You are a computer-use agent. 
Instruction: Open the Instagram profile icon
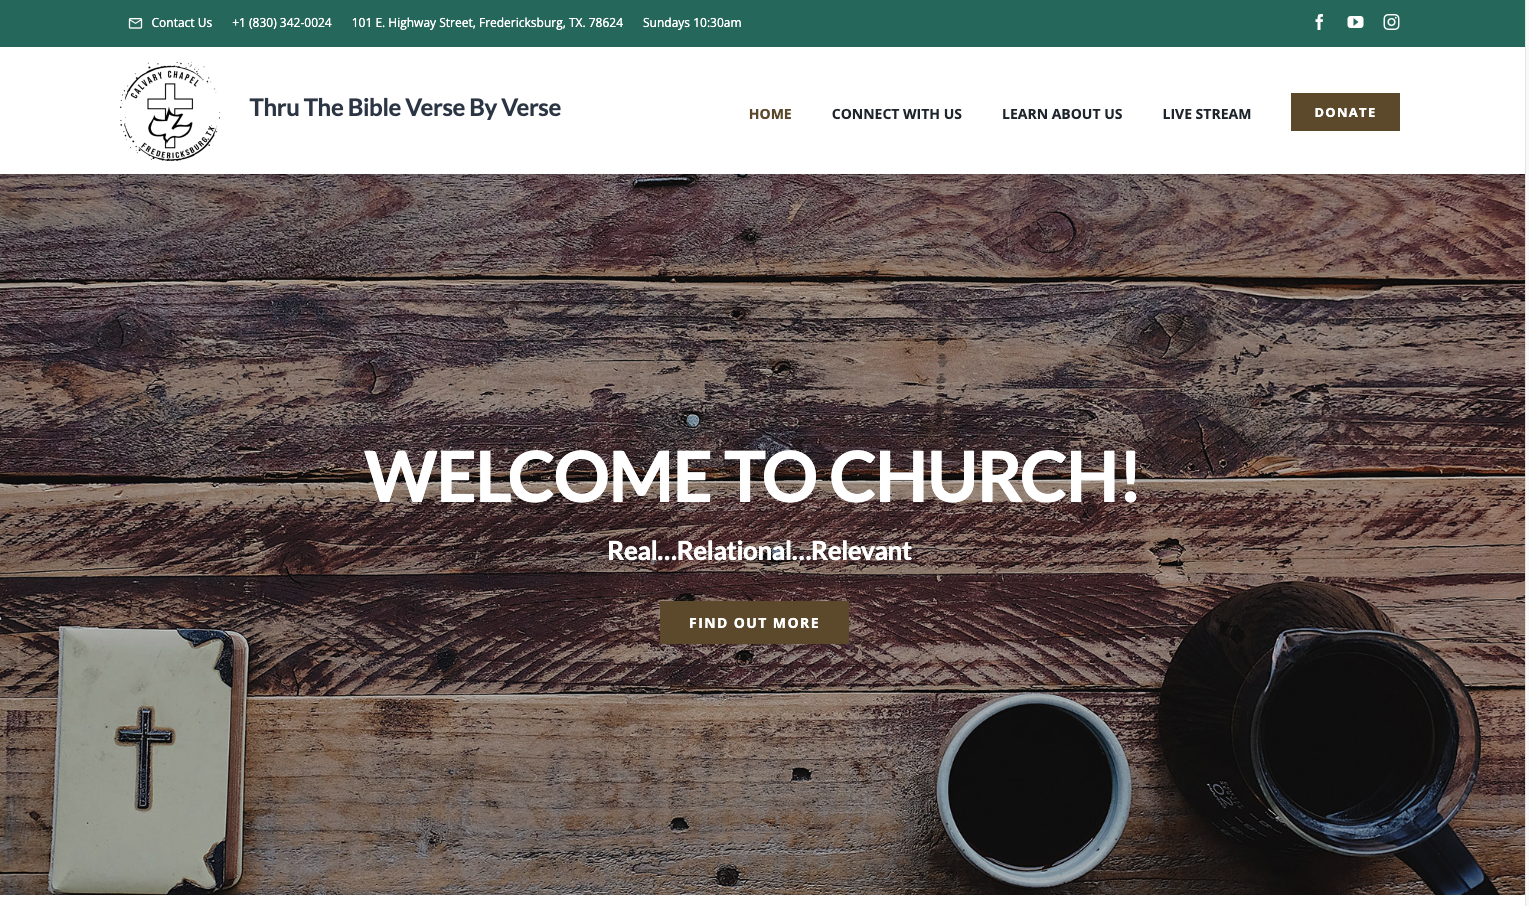pos(1391,22)
